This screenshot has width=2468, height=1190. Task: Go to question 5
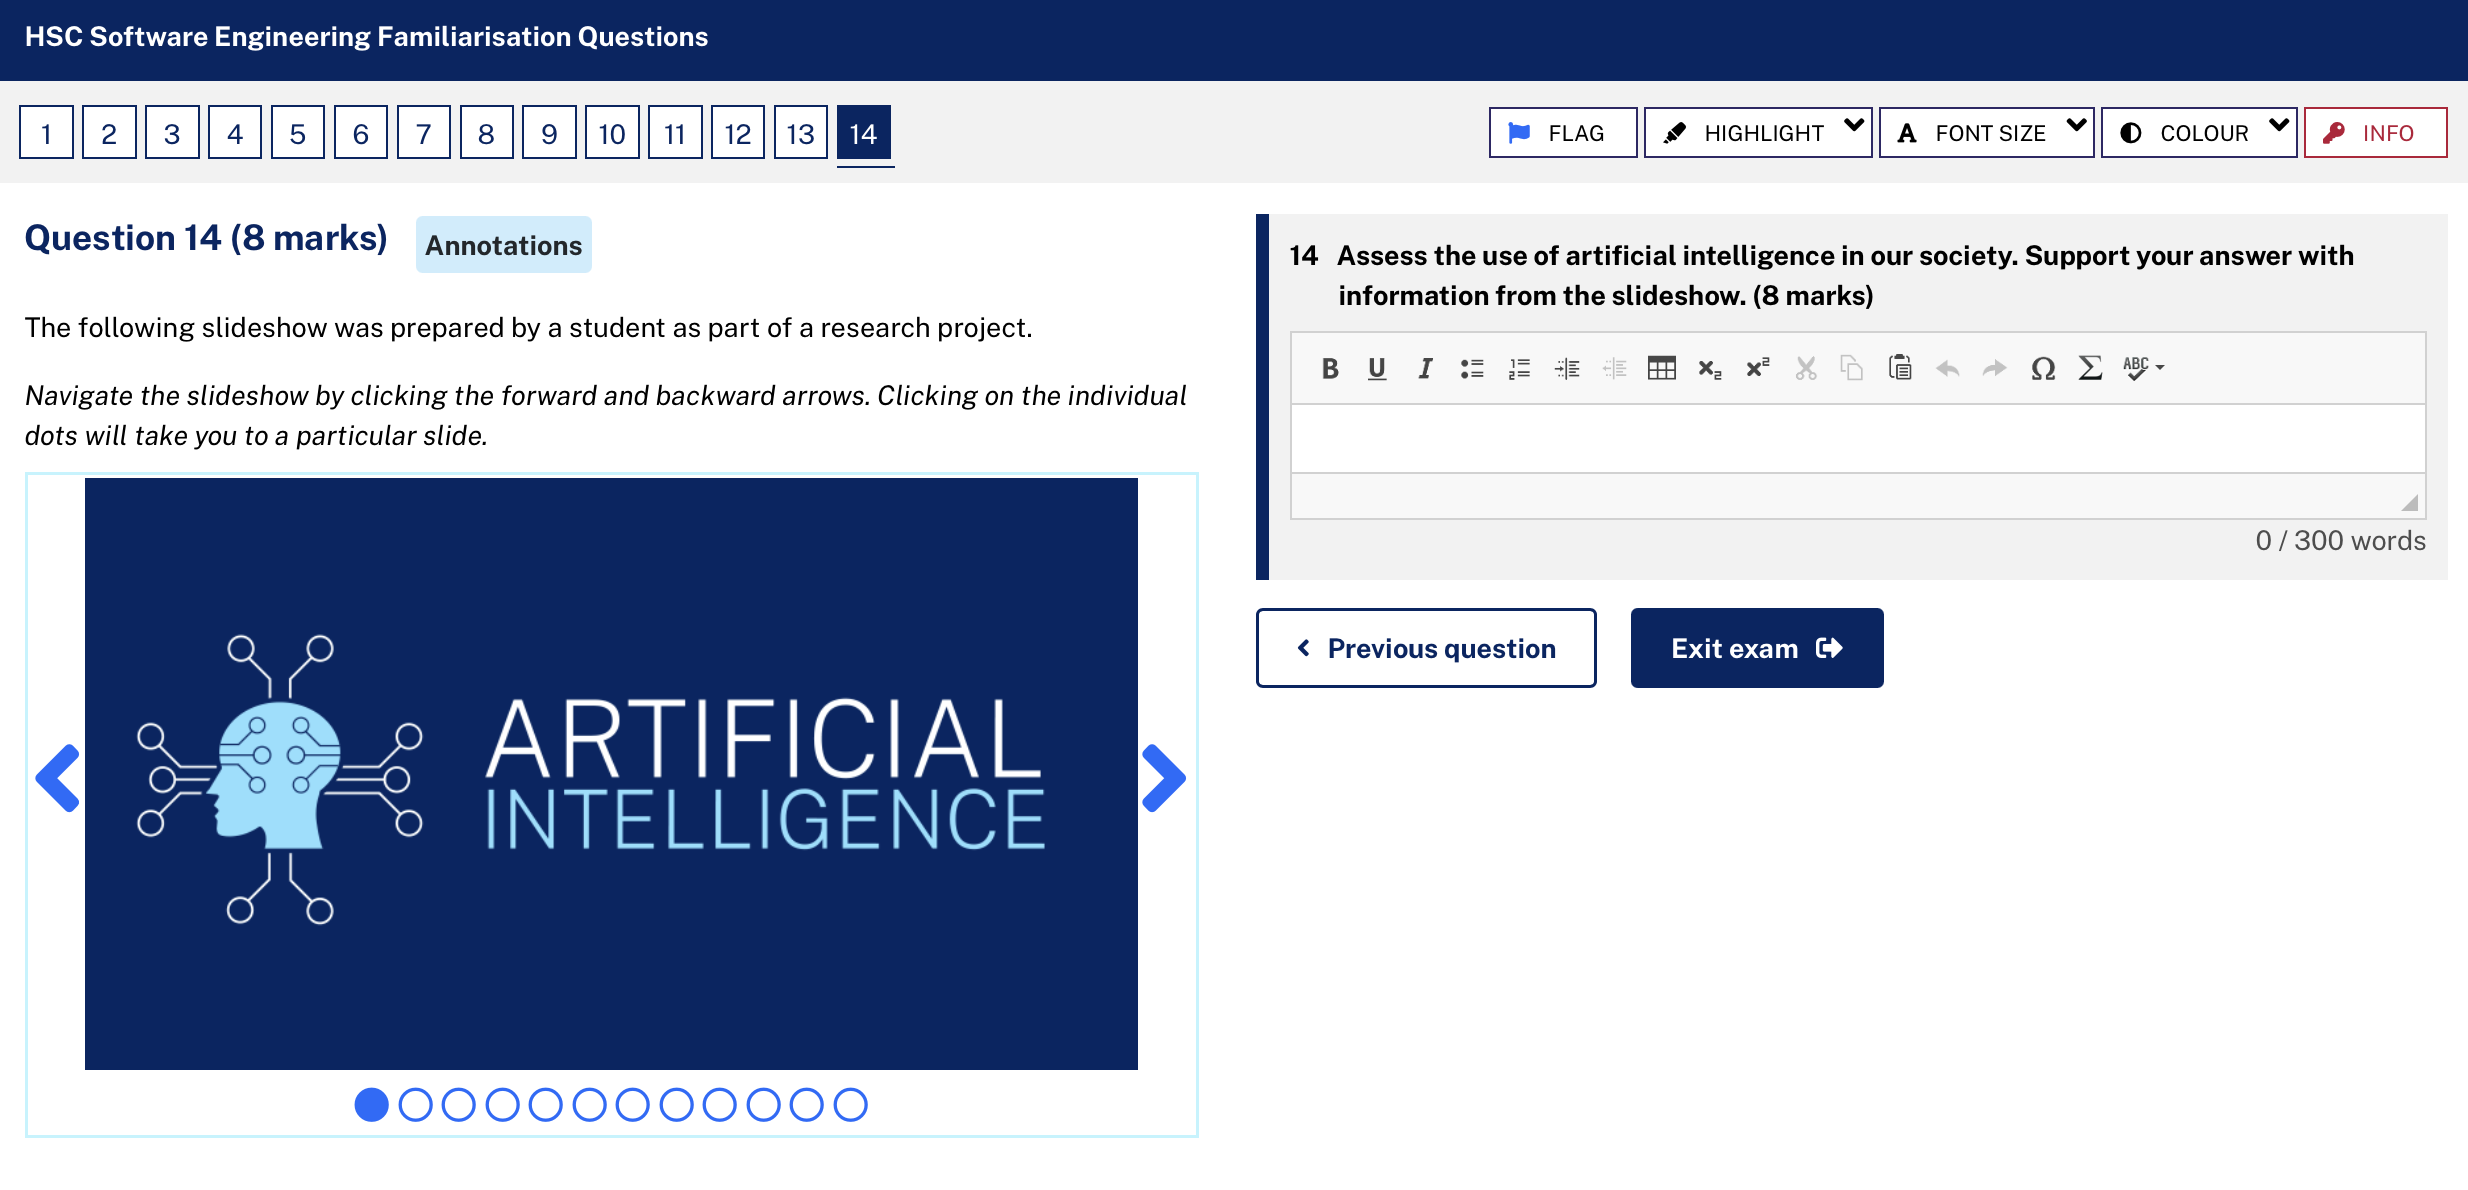coord(298,132)
